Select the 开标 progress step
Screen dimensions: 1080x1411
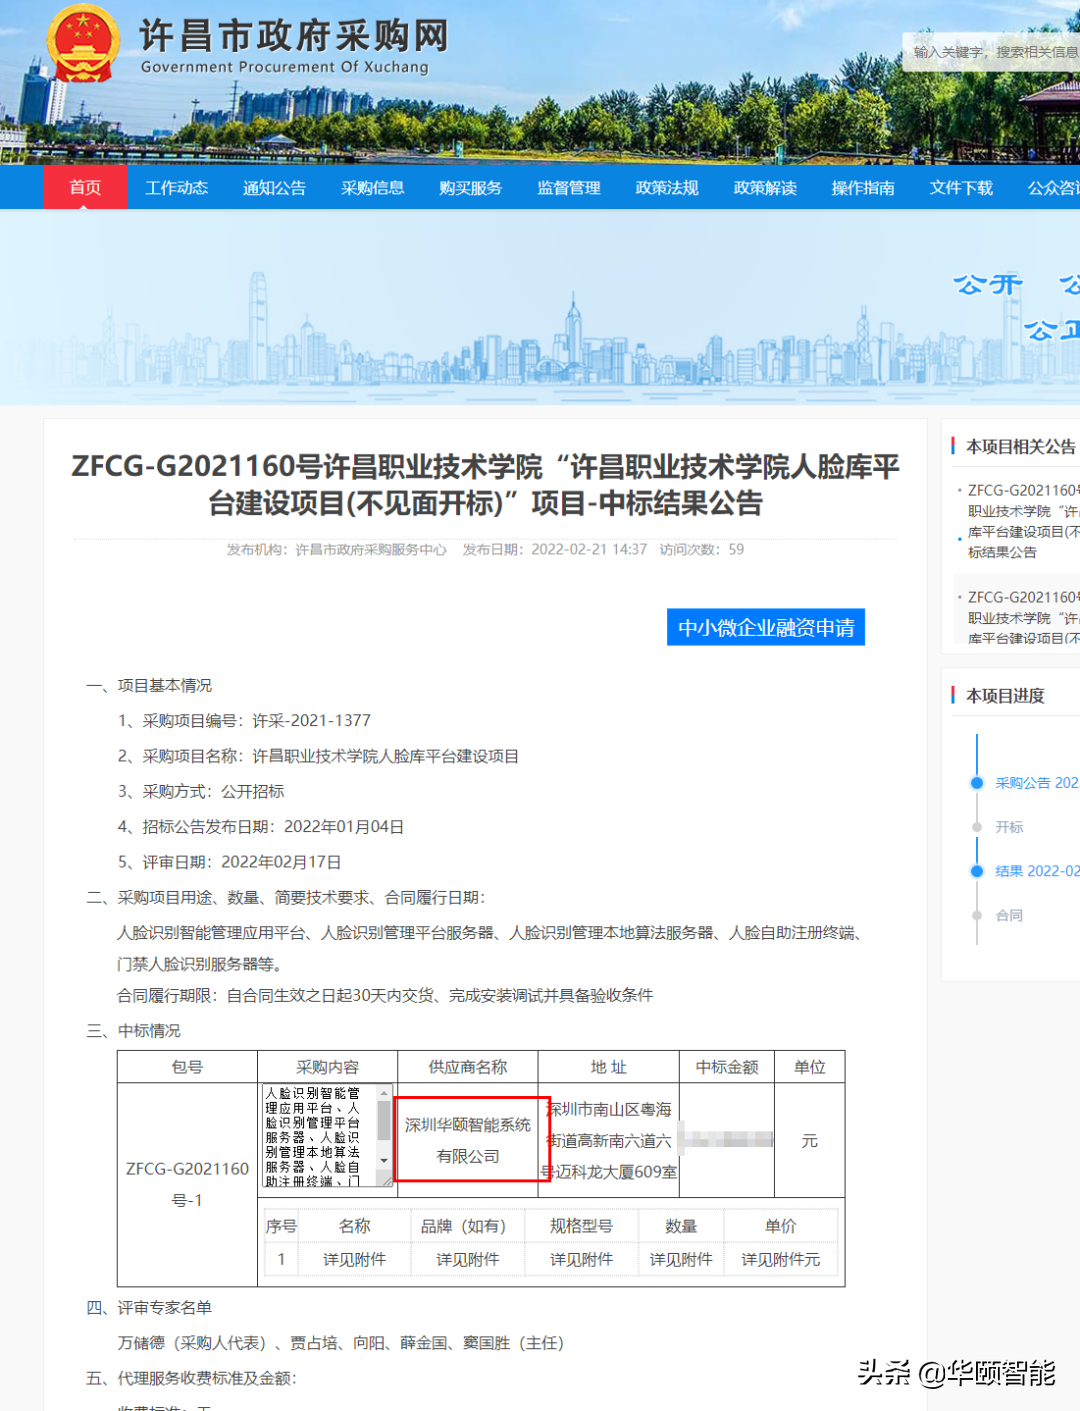coord(1009,827)
